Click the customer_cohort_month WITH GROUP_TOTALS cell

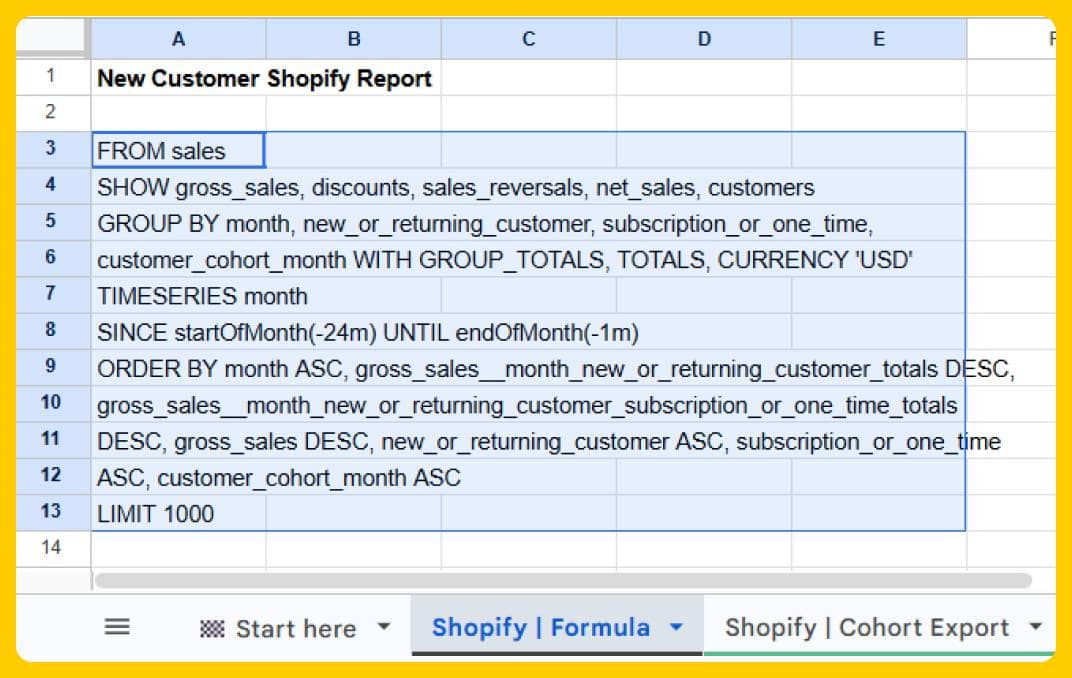pyautogui.click(x=178, y=259)
